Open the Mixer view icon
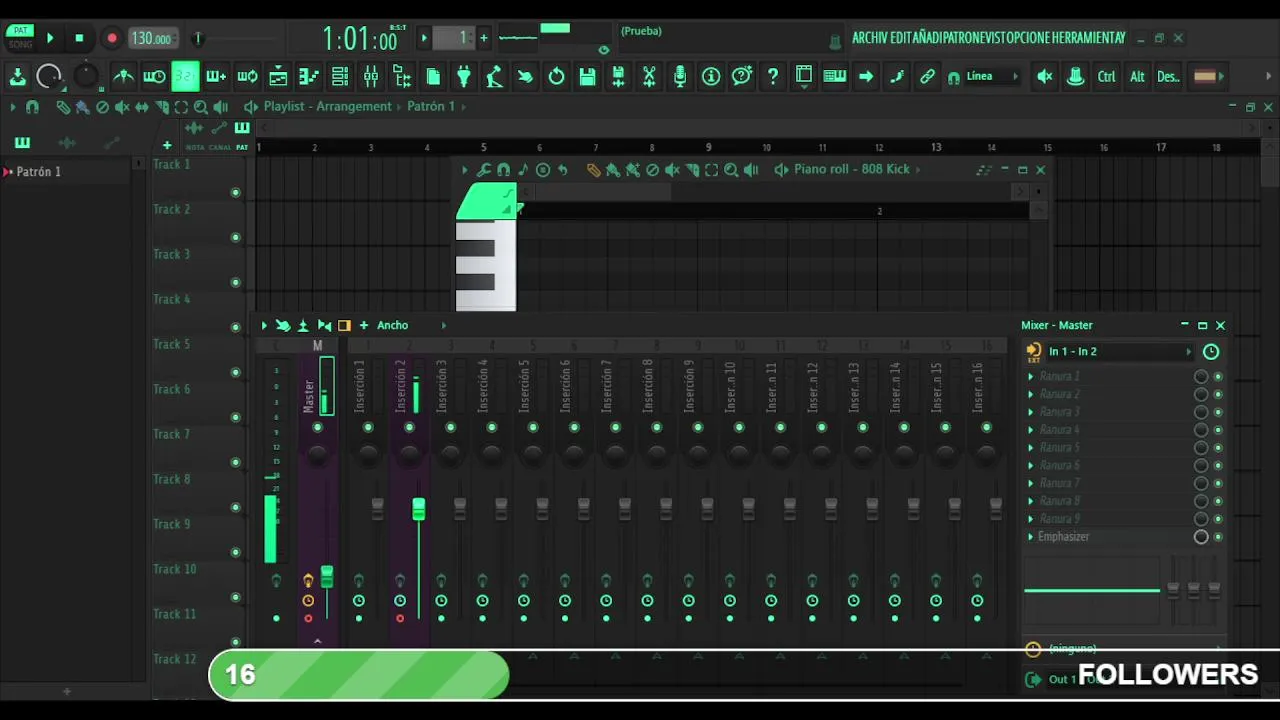Image resolution: width=1280 pixels, height=720 pixels. 371,76
